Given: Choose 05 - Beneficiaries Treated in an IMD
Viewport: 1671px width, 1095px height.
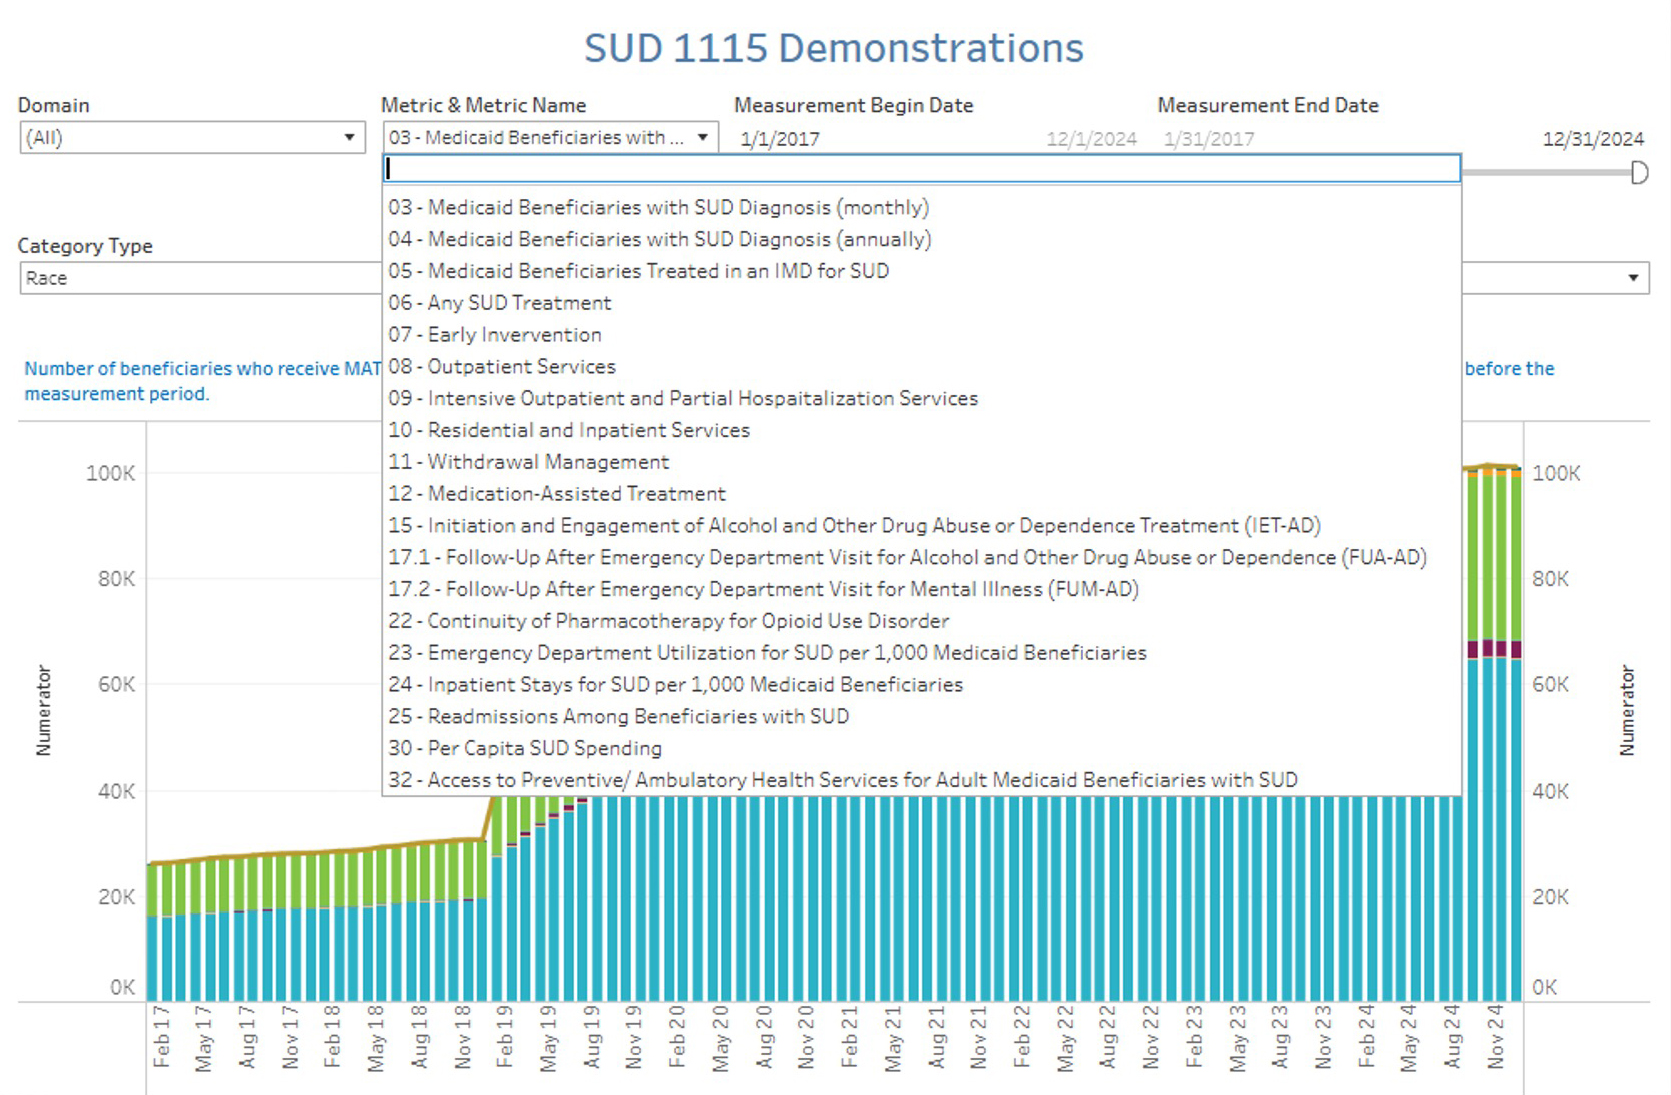Looking at the screenshot, I should coord(638,271).
